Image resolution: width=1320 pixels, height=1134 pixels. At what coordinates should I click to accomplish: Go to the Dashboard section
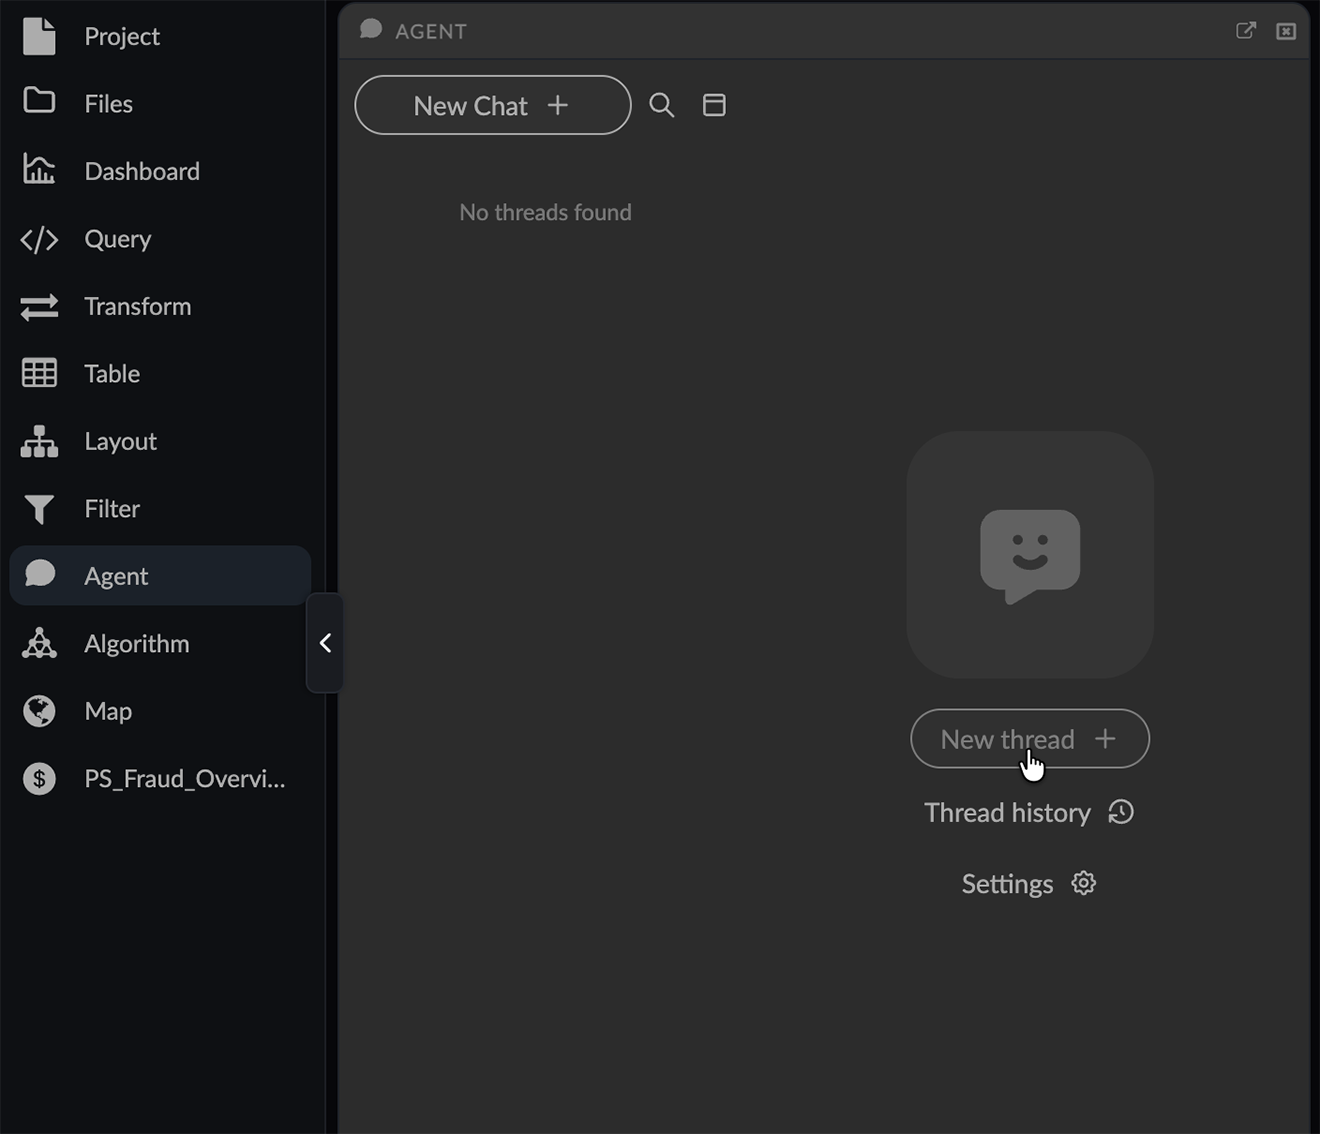tap(160, 171)
